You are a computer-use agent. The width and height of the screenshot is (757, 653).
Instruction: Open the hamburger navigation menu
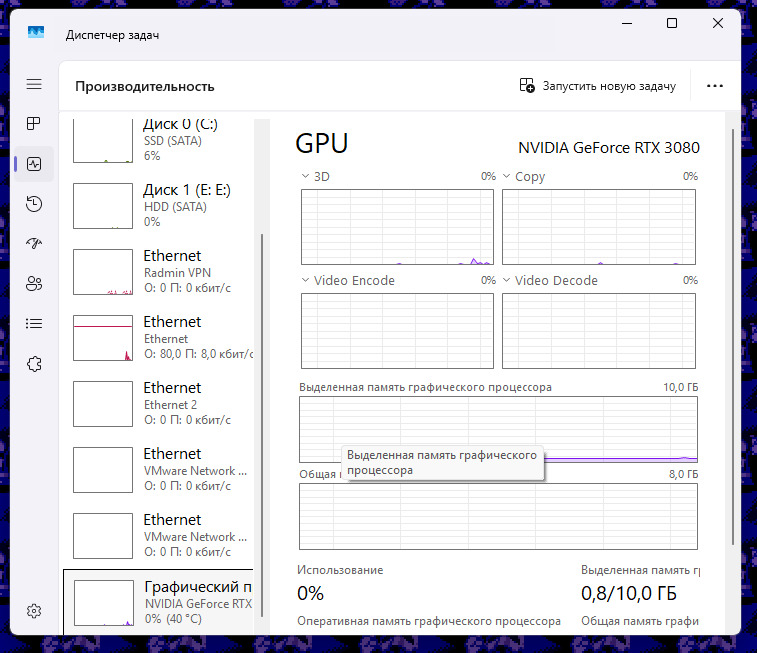coord(34,85)
